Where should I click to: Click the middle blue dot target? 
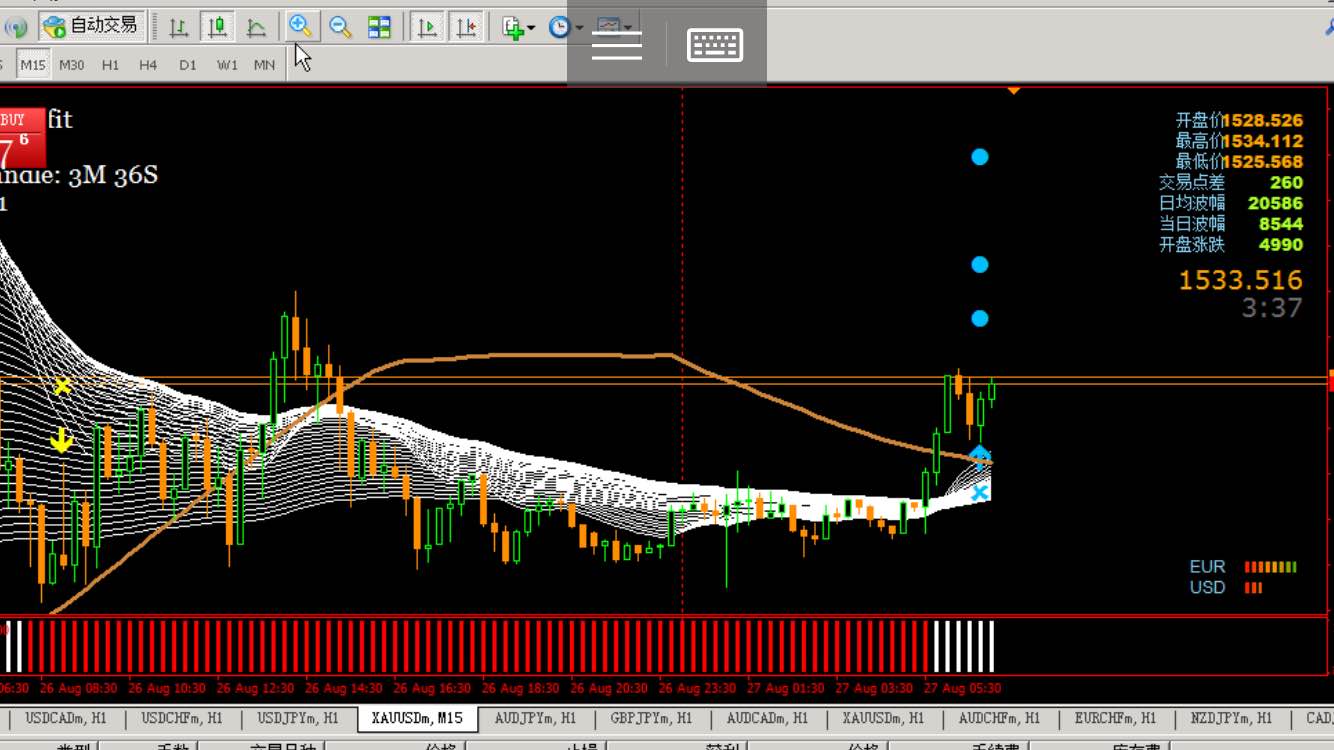coord(980,264)
